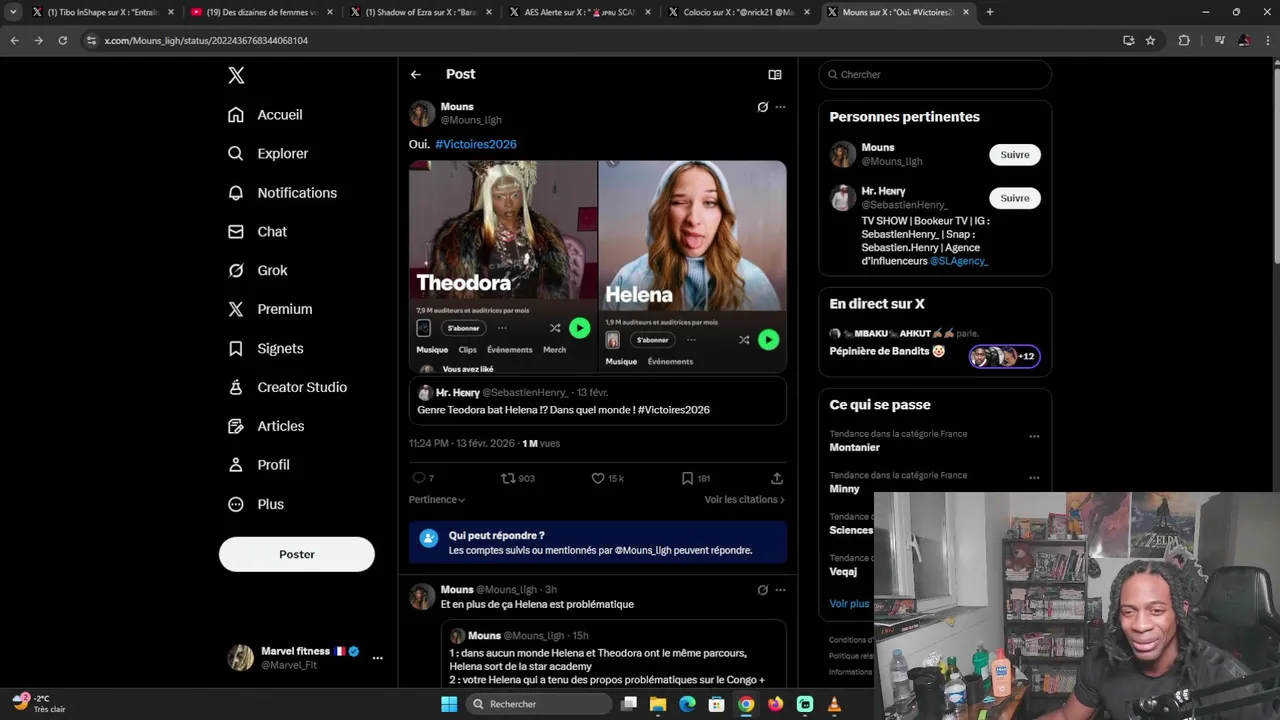Open Microsoft Edge from taskbar
This screenshot has width=1280, height=720.
687,704
